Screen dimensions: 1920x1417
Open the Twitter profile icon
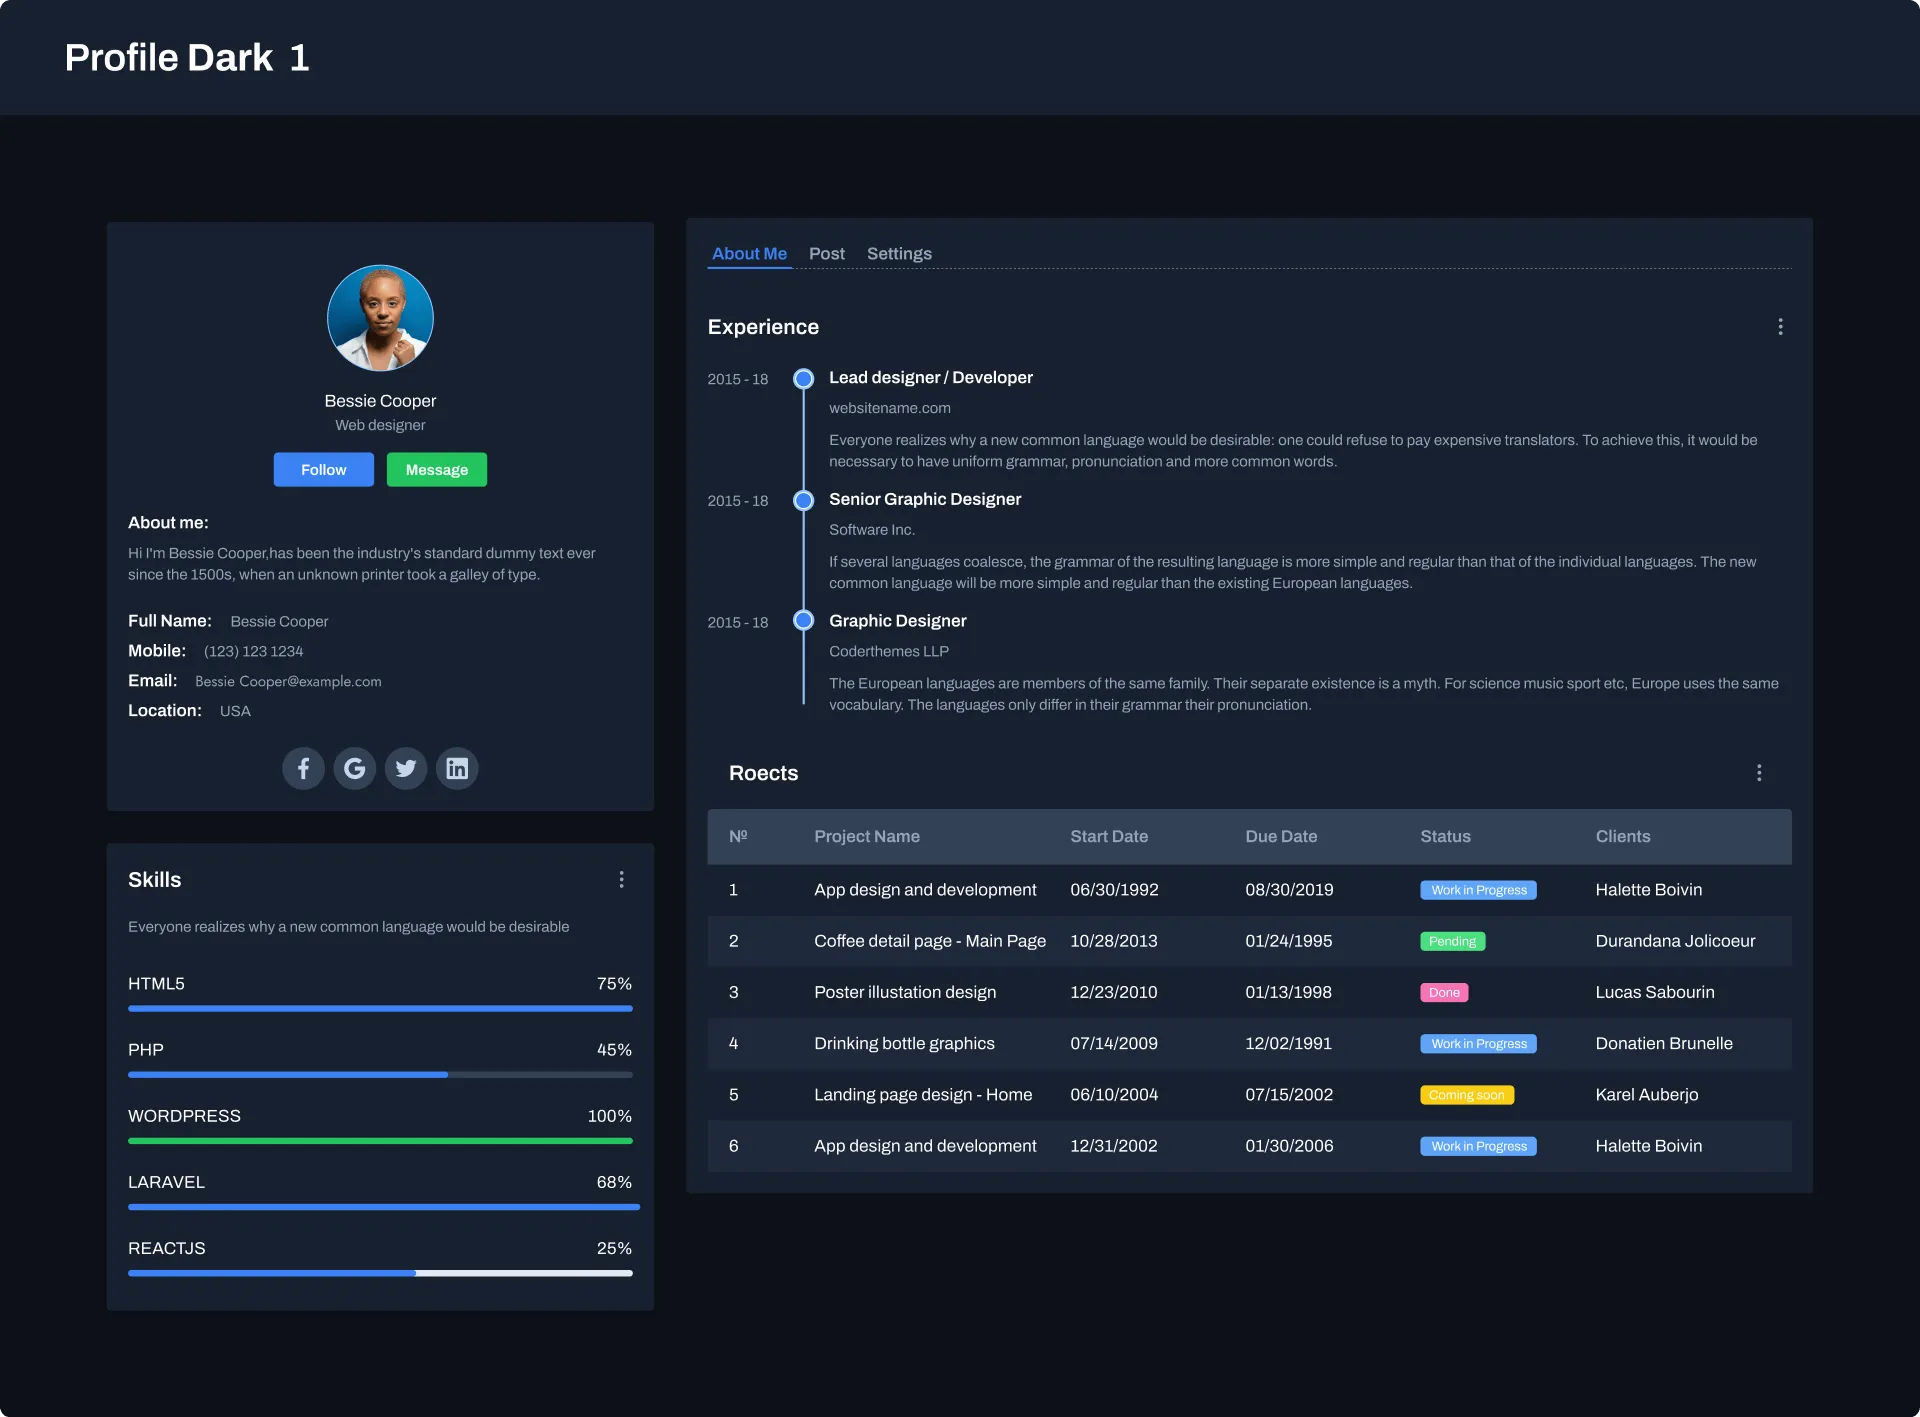click(x=406, y=768)
